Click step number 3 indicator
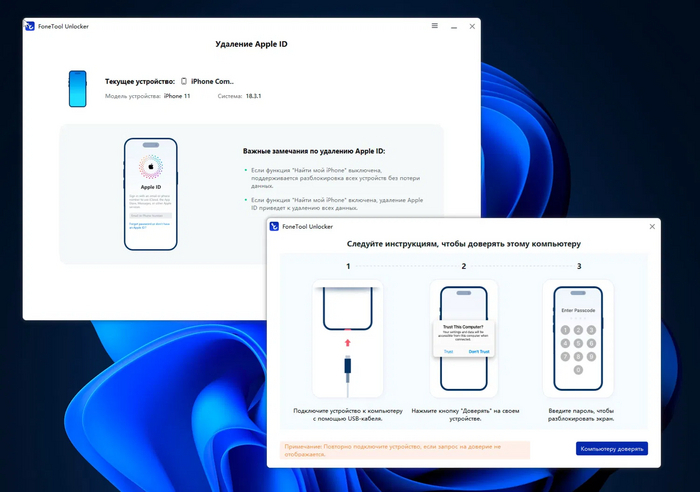Viewport: 700px width, 492px height. tap(579, 266)
